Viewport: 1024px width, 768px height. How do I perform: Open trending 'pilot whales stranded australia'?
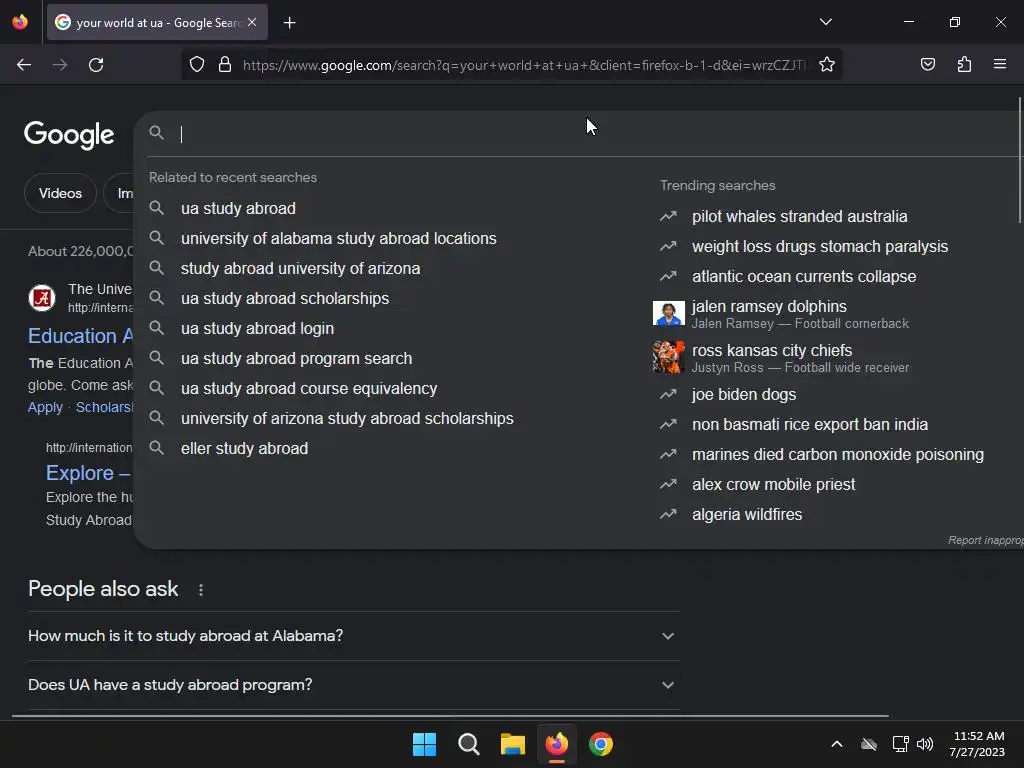(x=799, y=216)
